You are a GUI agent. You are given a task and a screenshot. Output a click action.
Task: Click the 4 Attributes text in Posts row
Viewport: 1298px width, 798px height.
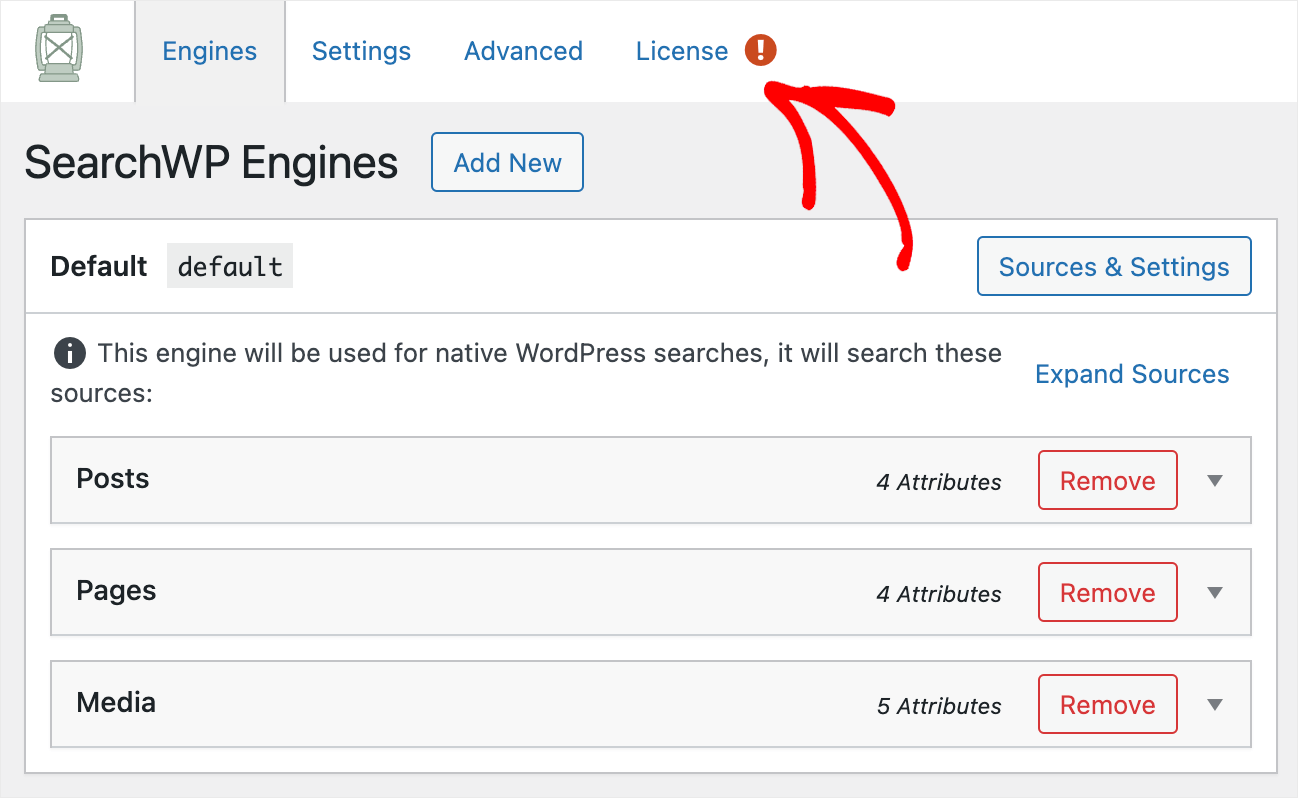tap(939, 482)
